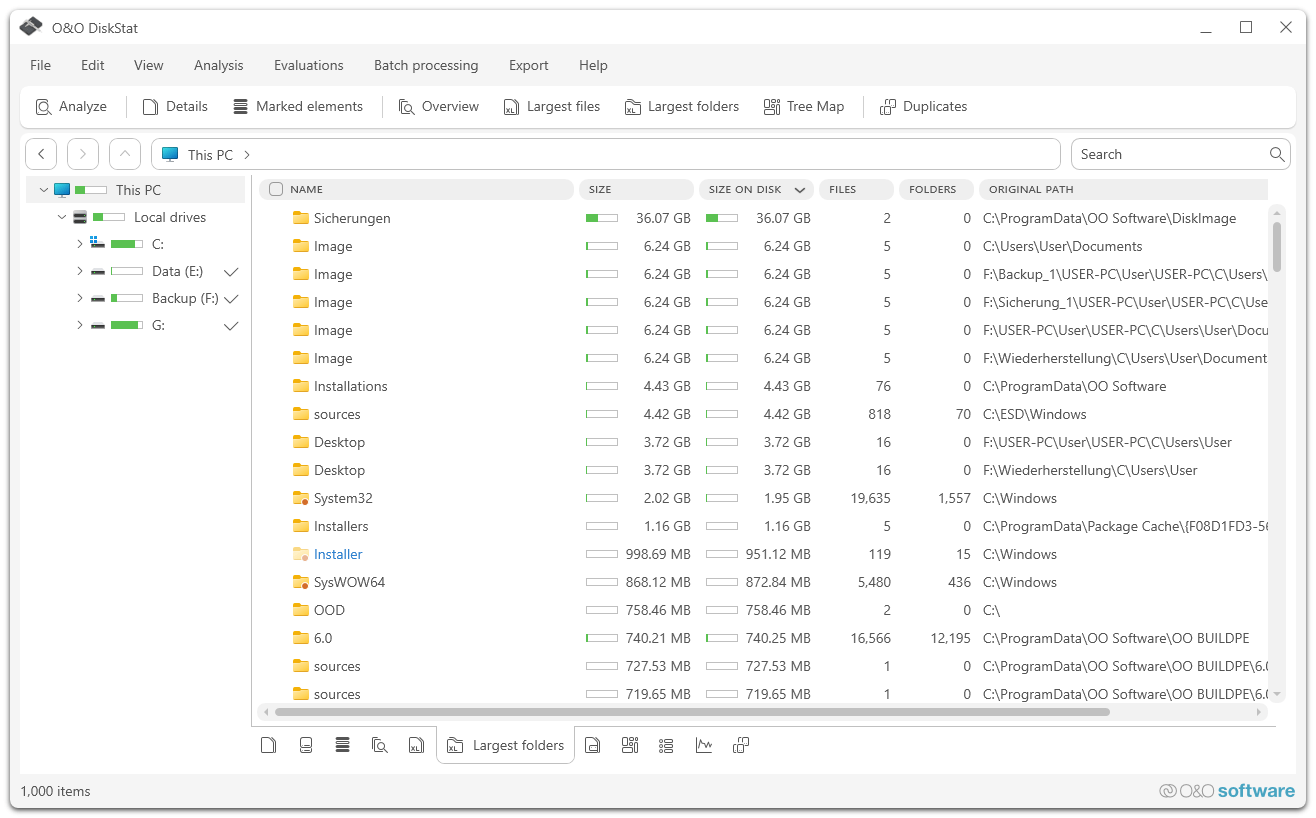Click the icon tab right of Largest folders
This screenshot has height=818, width=1316.
(592, 745)
